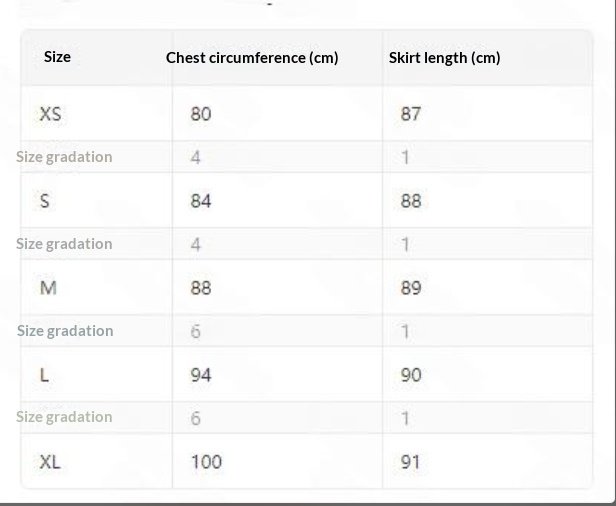Select the XS size label
Image resolution: width=616 pixels, height=506 pixels.
(50, 114)
